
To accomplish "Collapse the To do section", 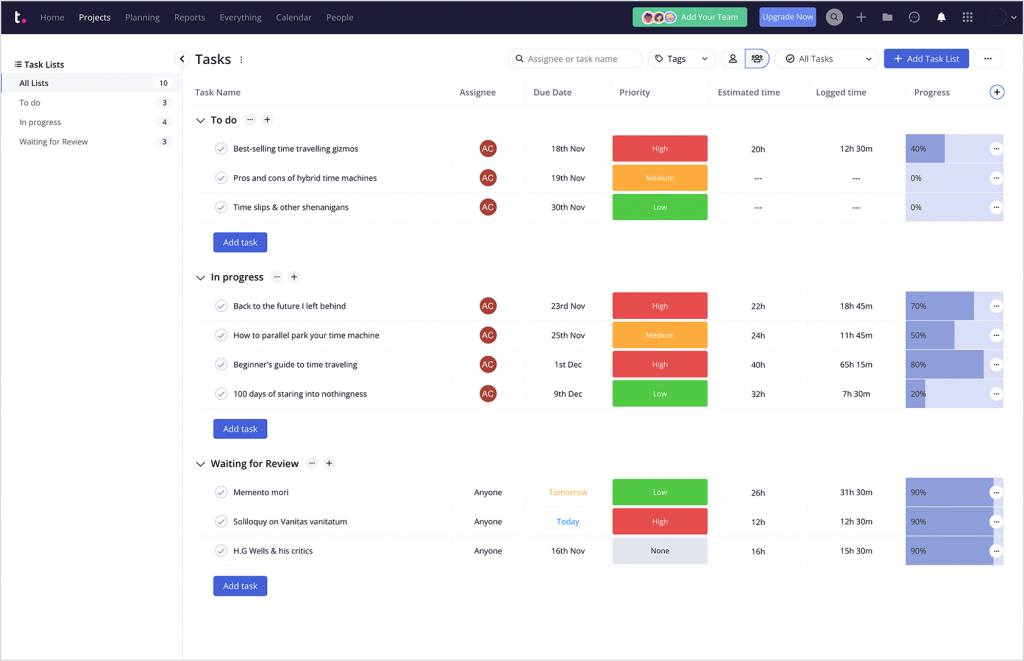I will 200,120.
